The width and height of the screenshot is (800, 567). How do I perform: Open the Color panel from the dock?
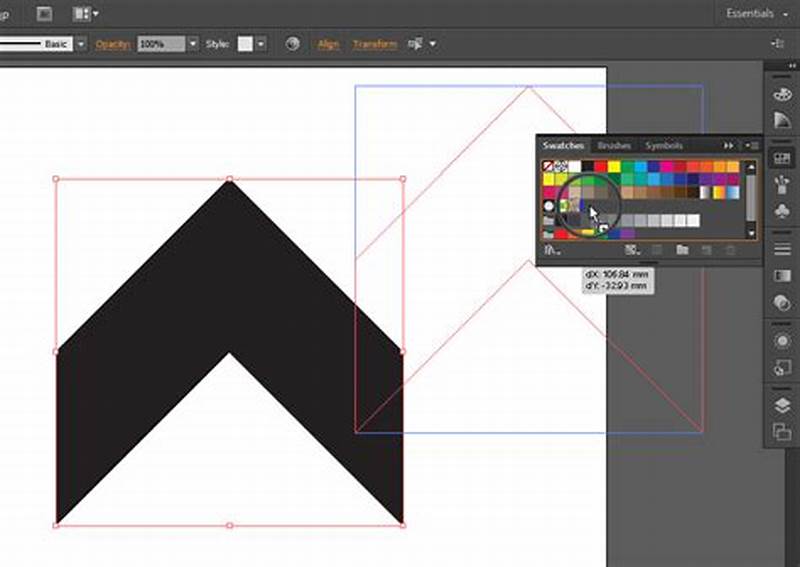(782, 94)
